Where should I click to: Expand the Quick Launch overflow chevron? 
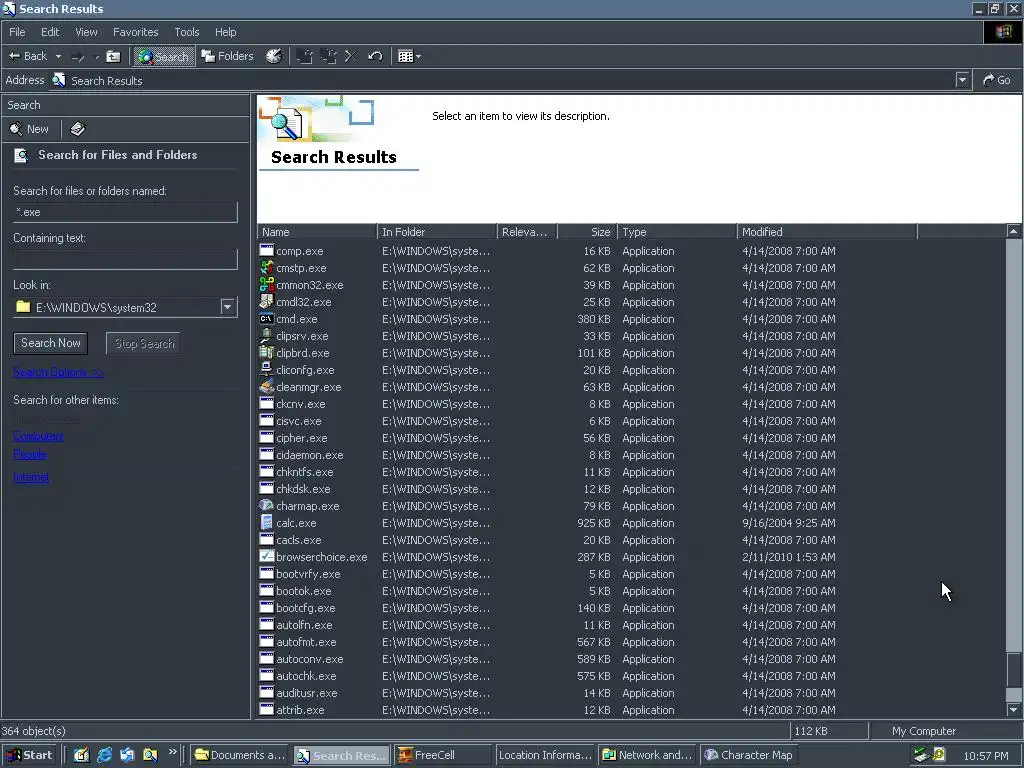(172, 752)
